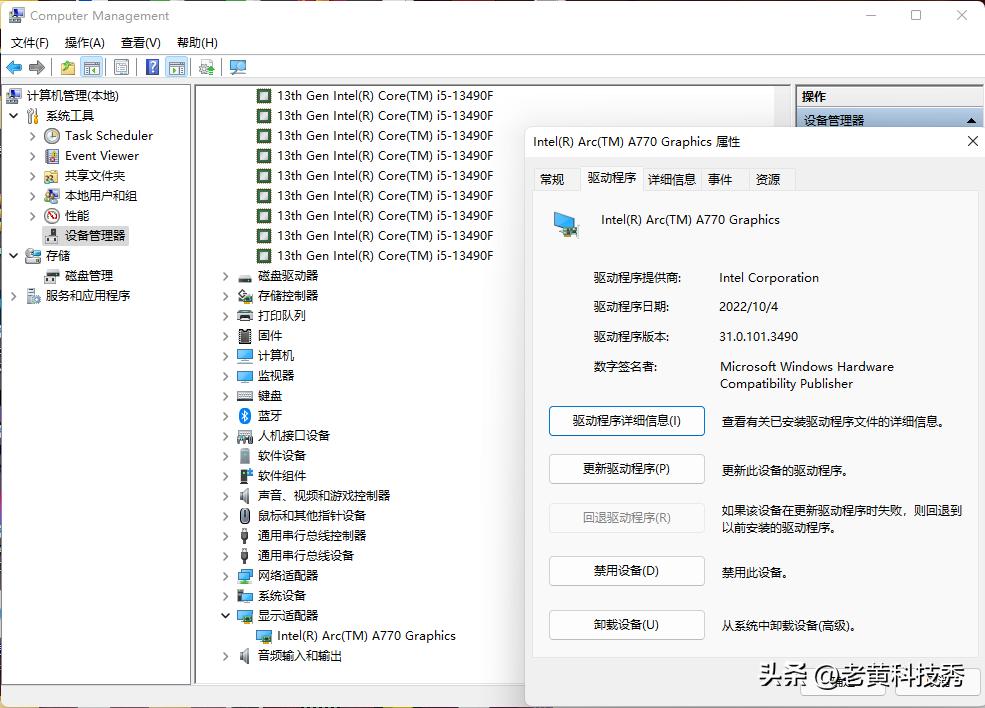Click the Back arrow in toolbar
985x708 pixels.
click(x=14, y=68)
